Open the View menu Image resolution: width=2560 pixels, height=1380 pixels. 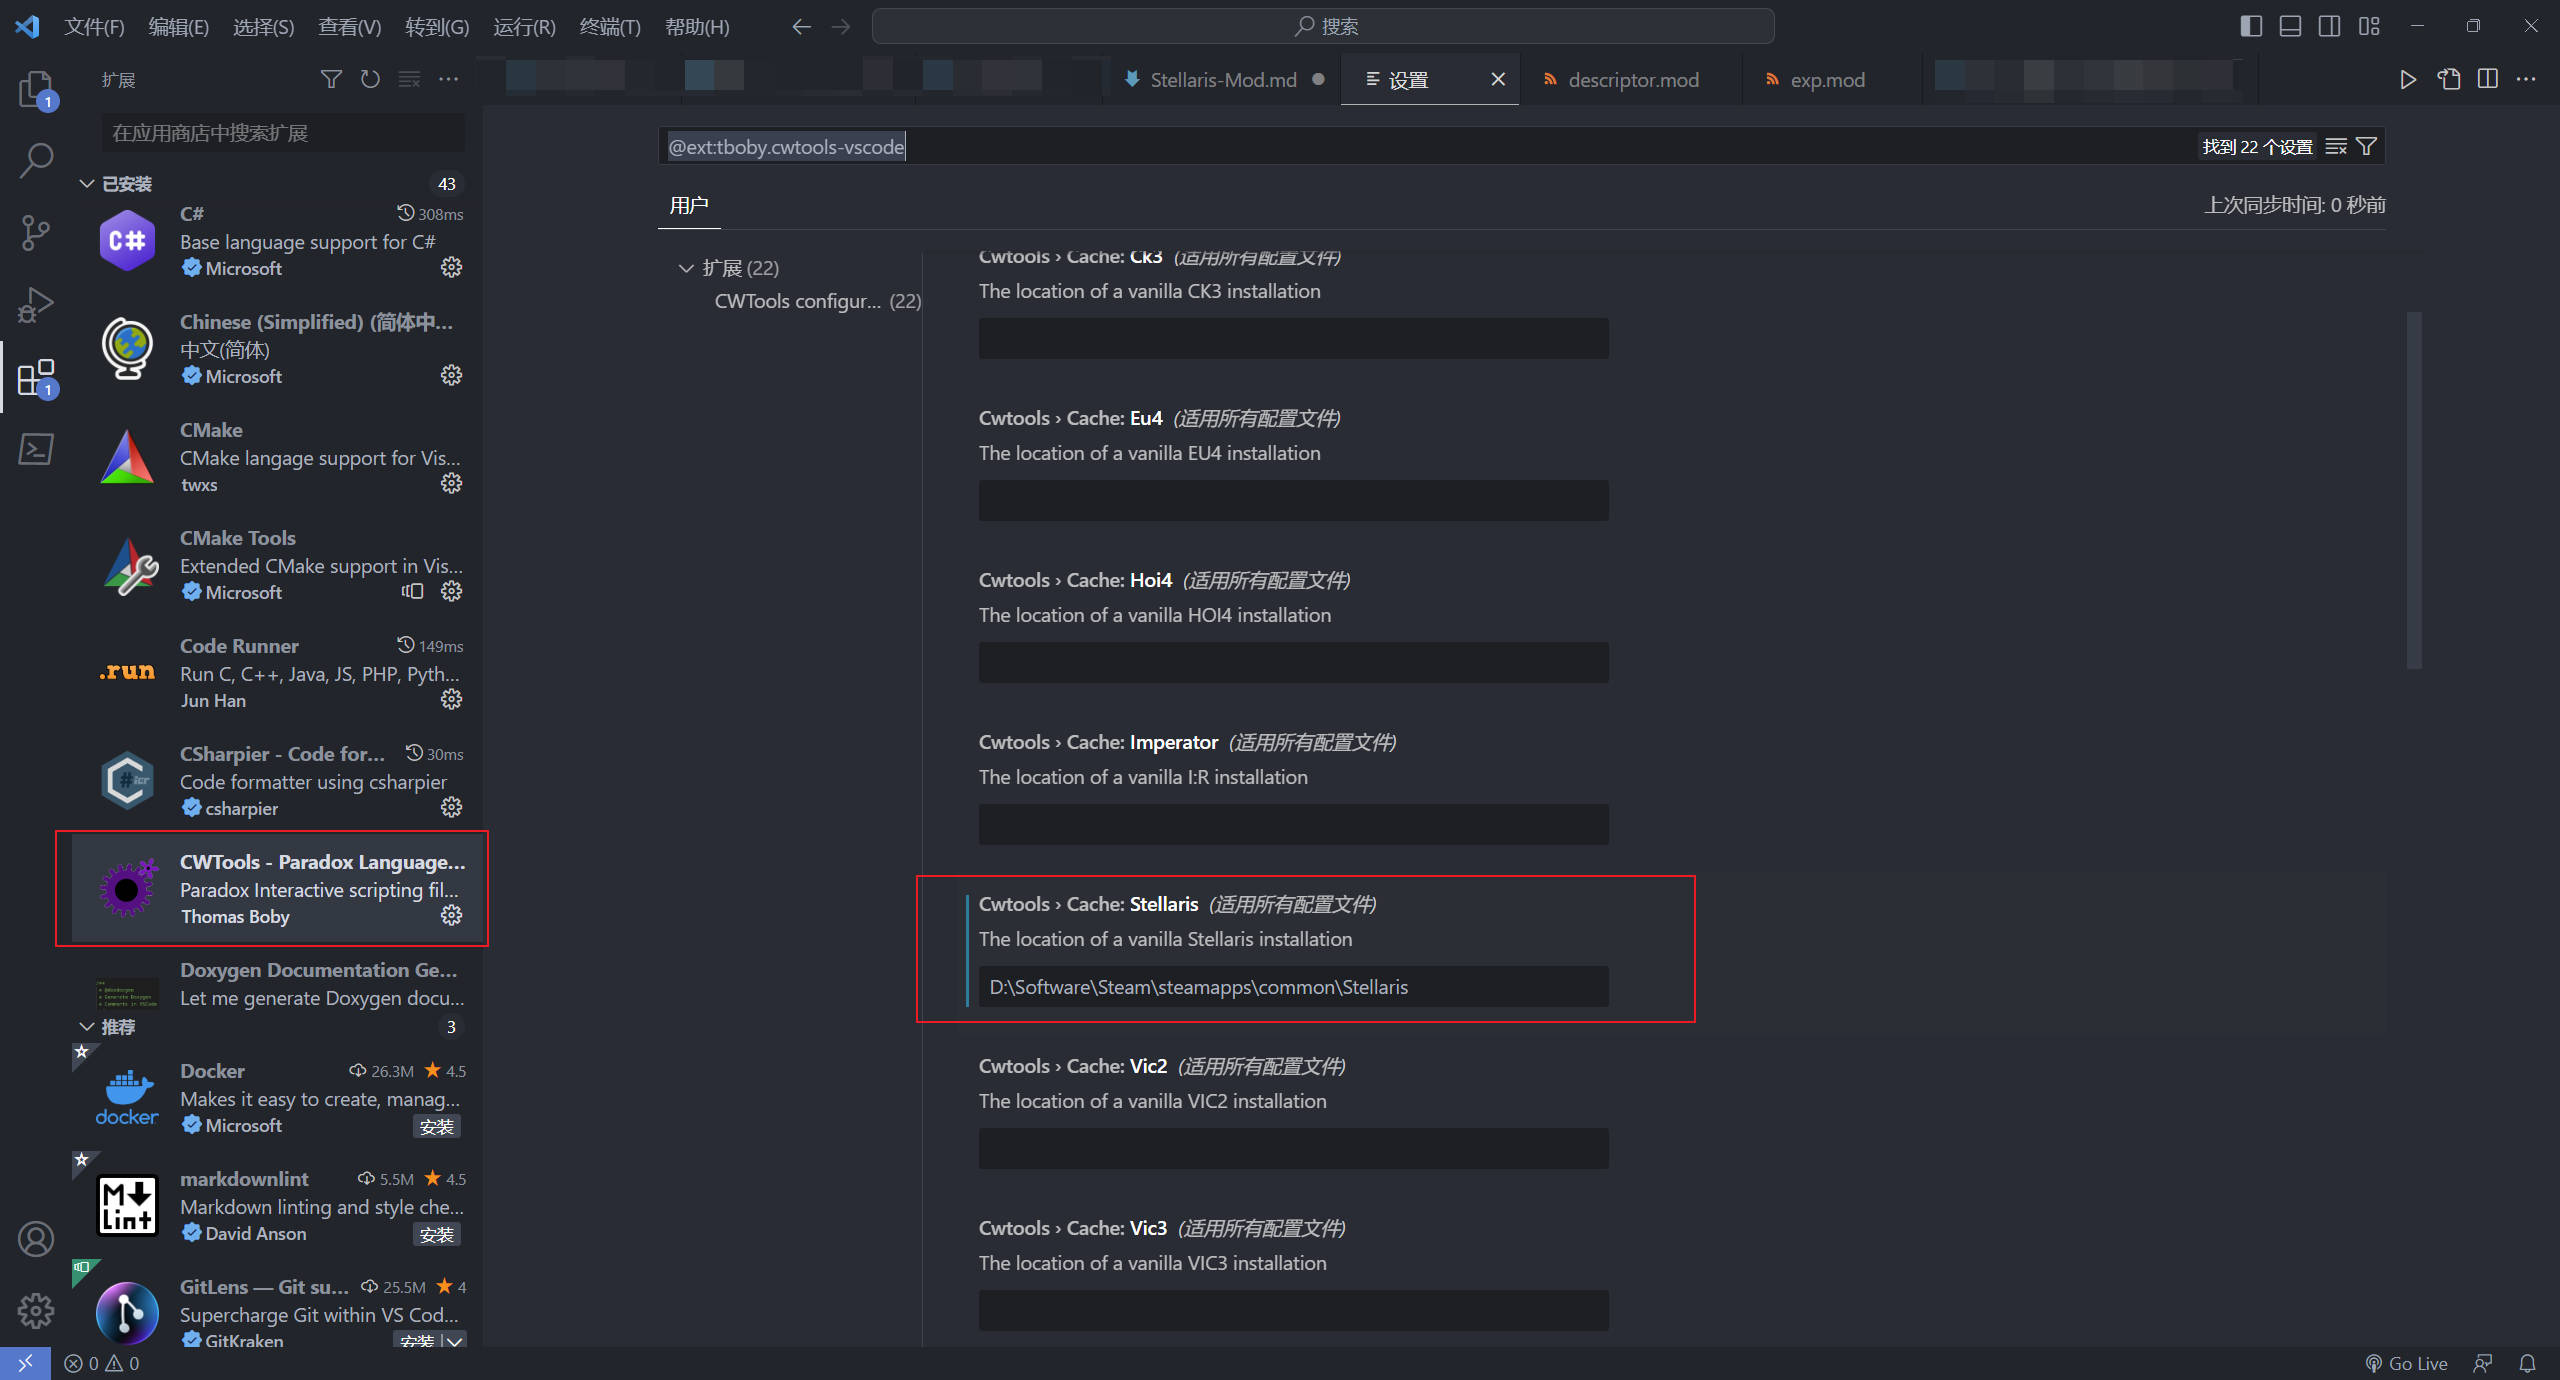(349, 27)
